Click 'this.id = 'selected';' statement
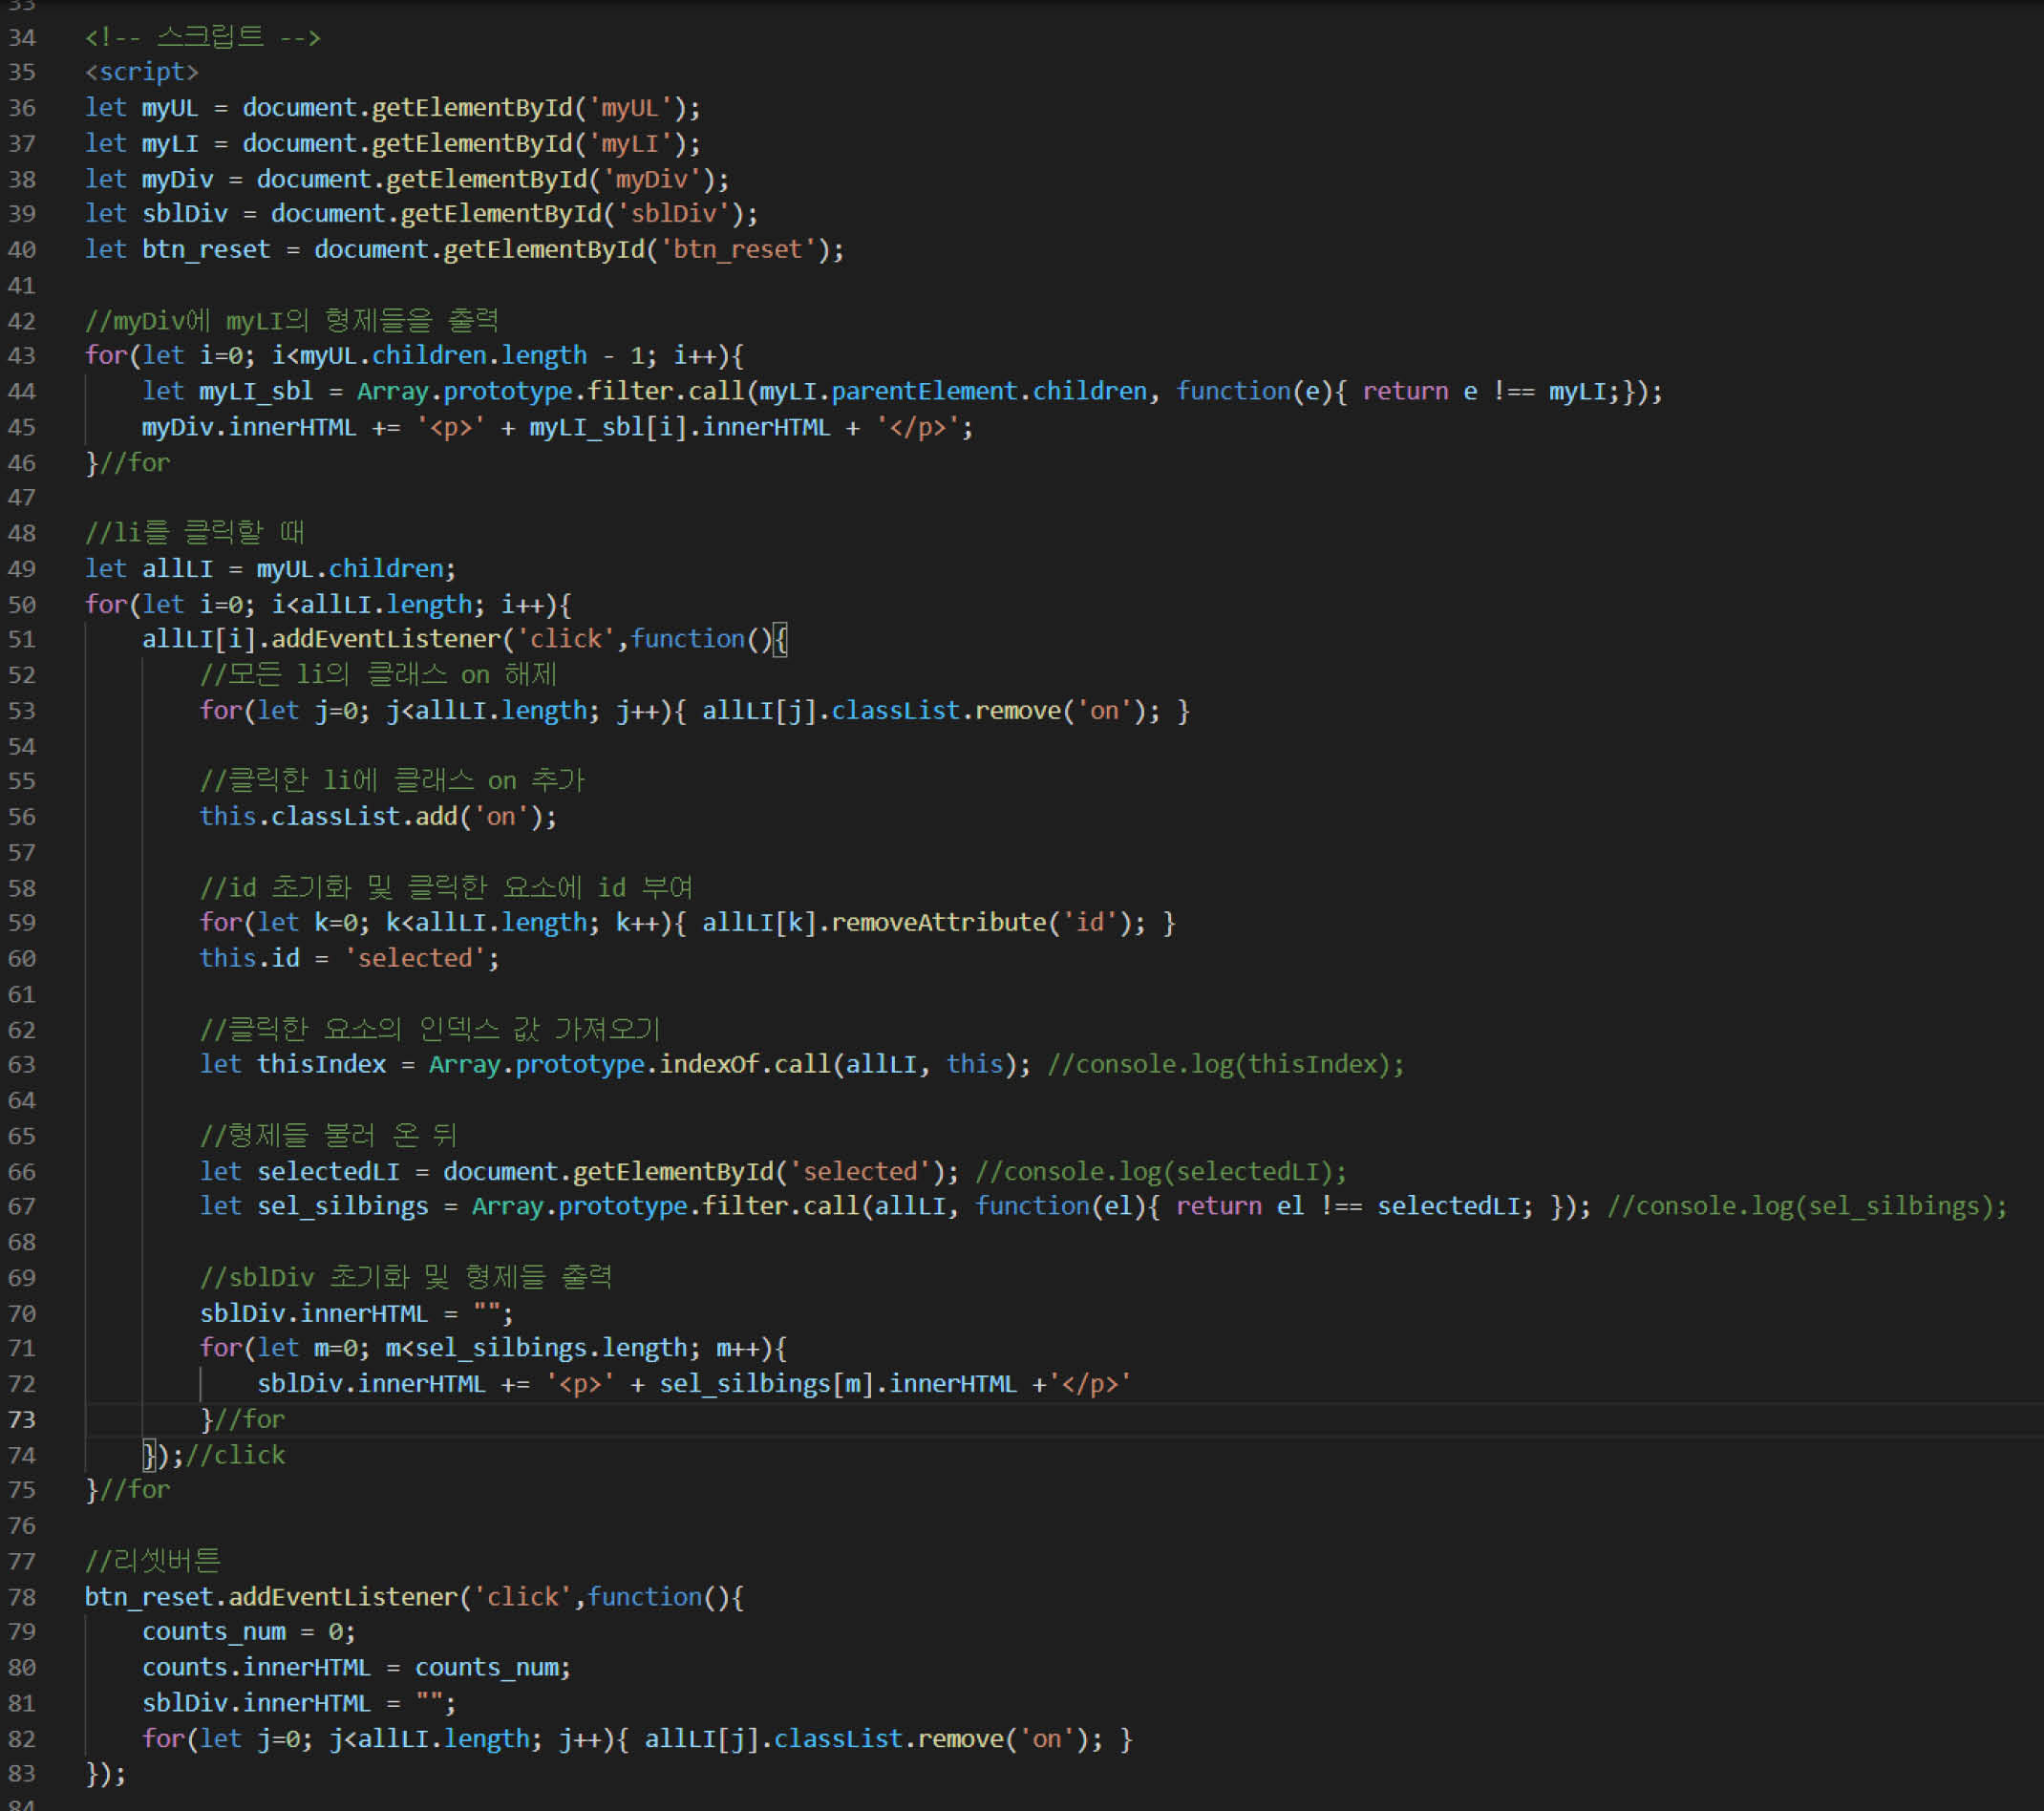This screenshot has height=1811, width=2044. (x=349, y=959)
